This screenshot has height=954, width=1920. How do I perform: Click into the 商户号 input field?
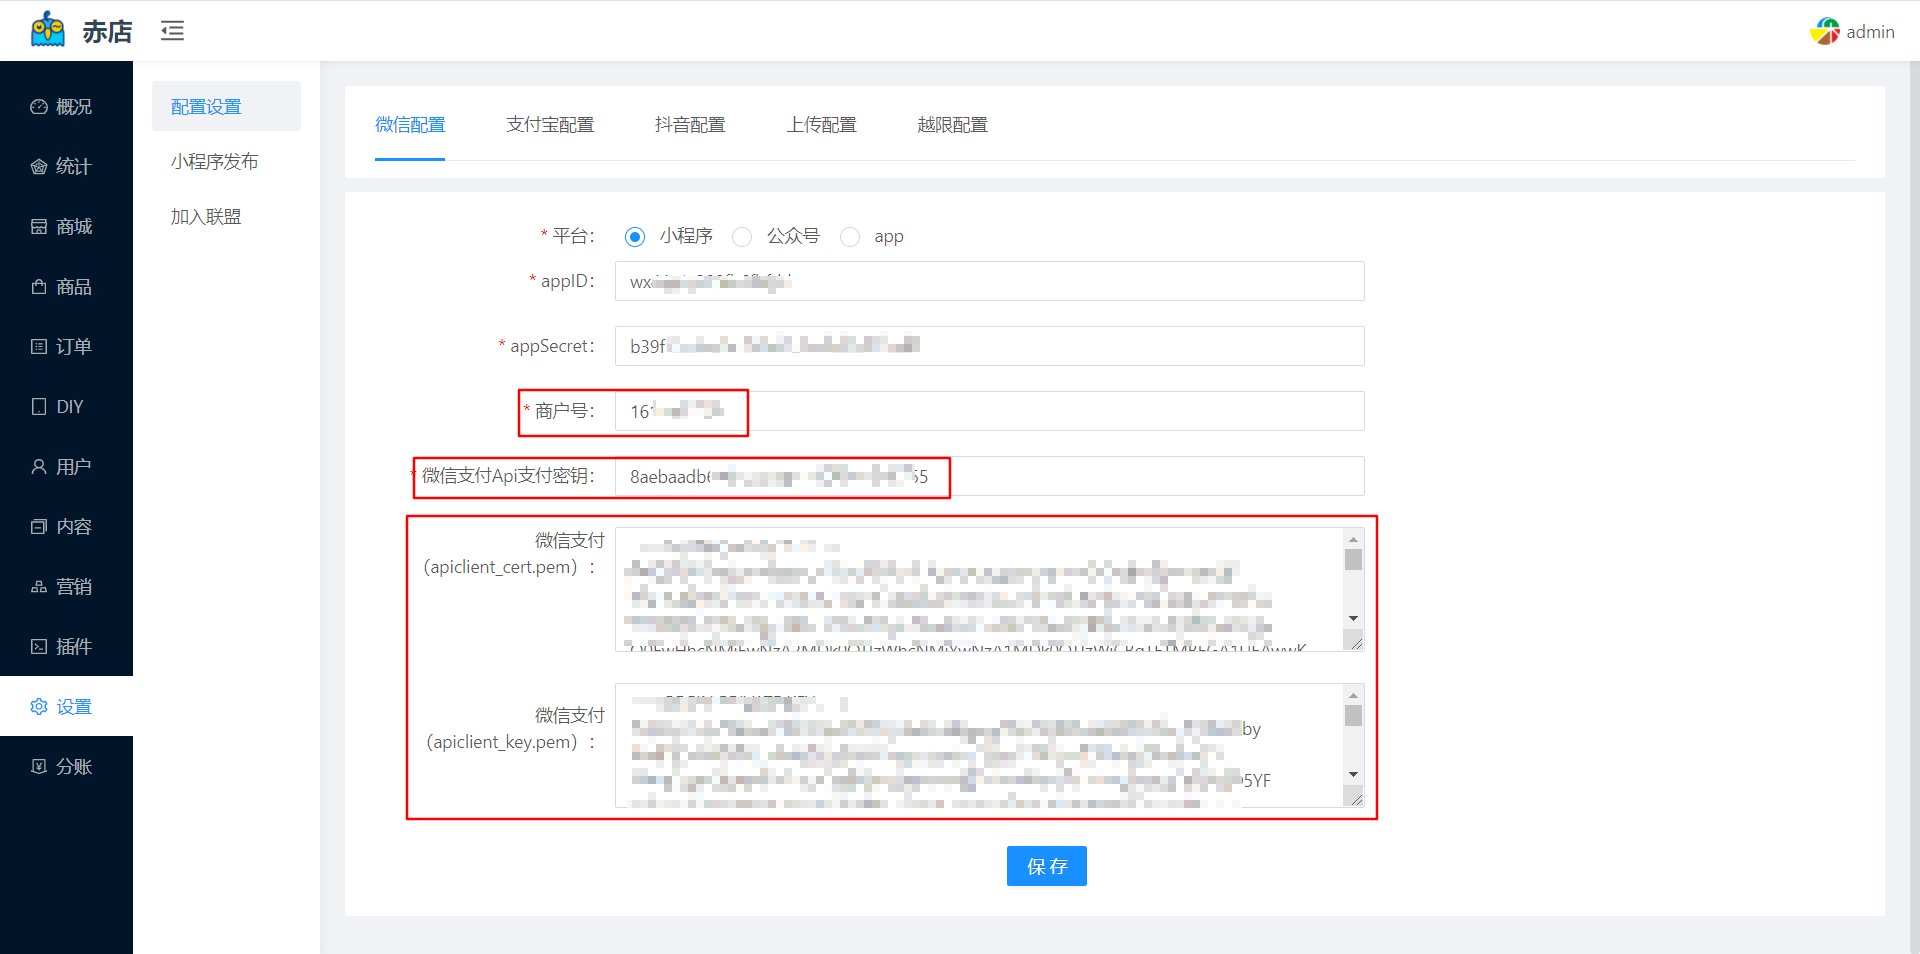pyautogui.click(x=989, y=411)
